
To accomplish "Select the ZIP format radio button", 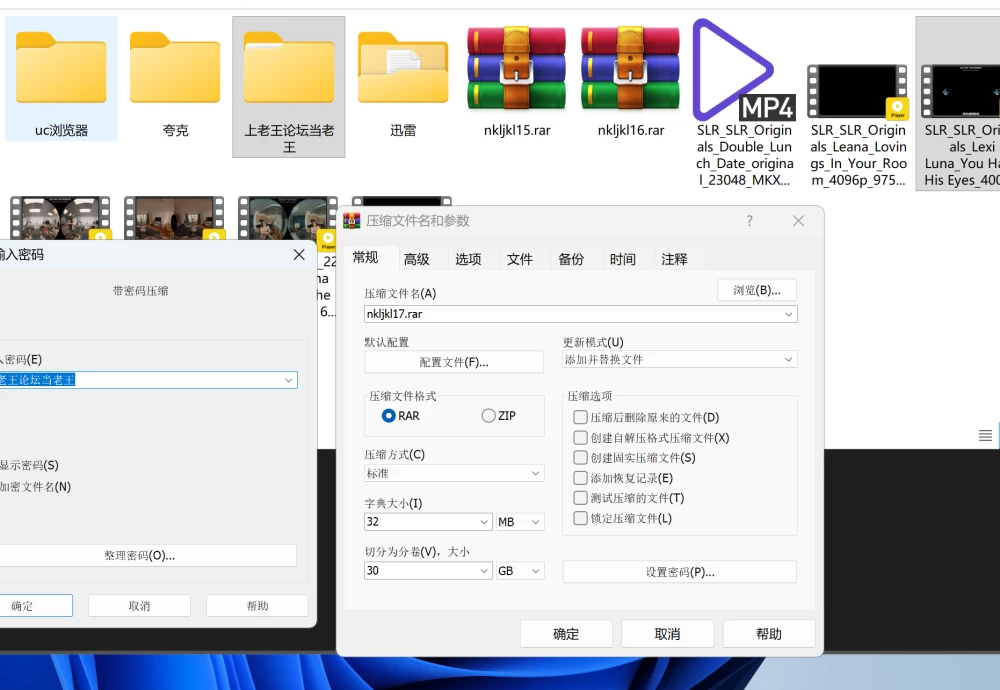I will pyautogui.click(x=489, y=416).
